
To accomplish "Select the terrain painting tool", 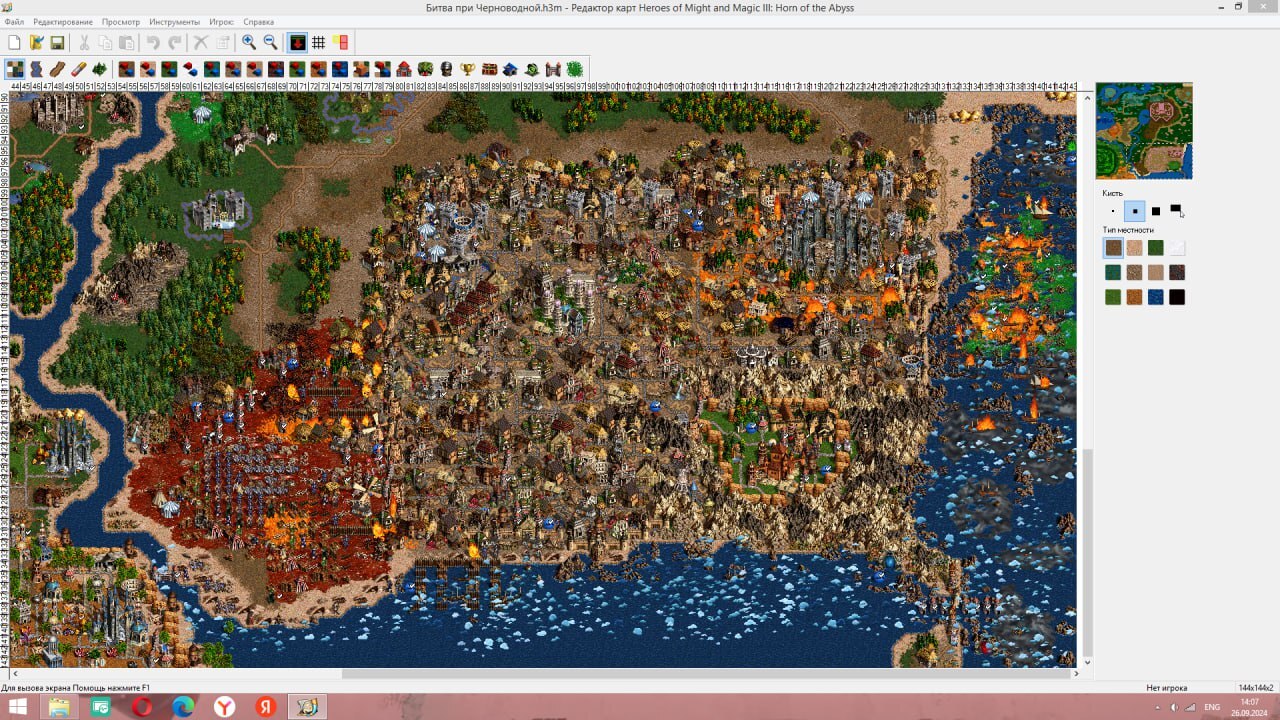I will click(15, 69).
